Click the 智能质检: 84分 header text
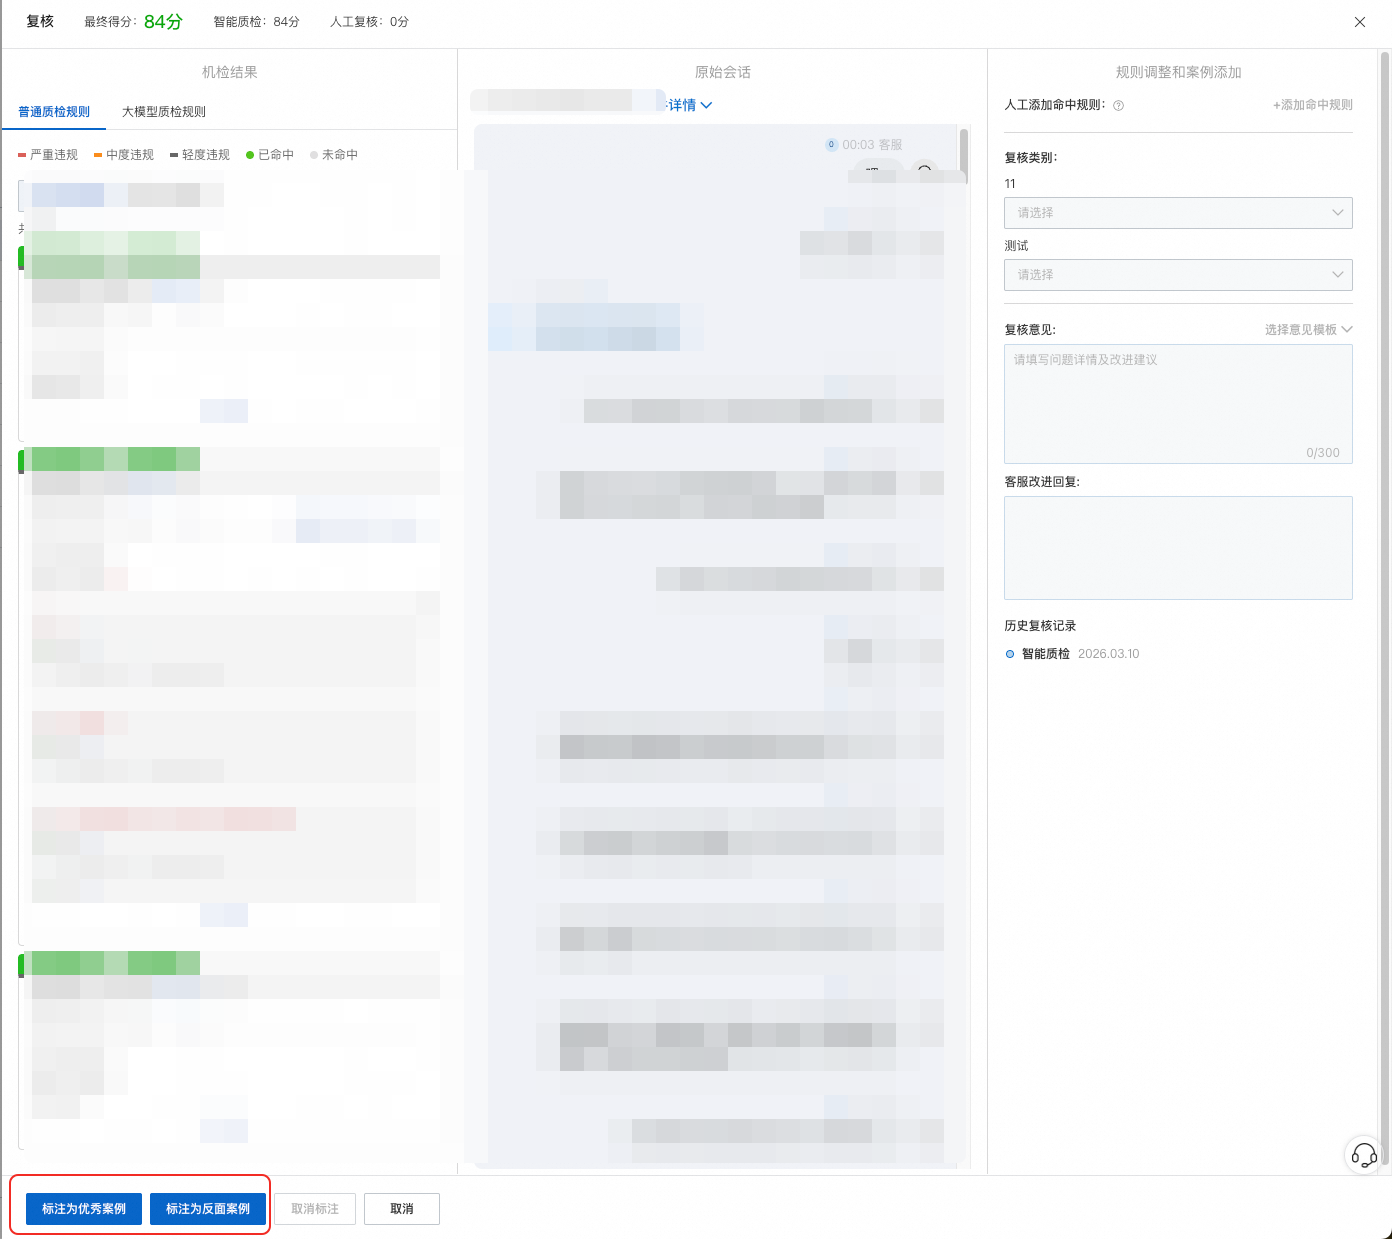Viewport: 1392px width, 1239px height. click(x=256, y=22)
